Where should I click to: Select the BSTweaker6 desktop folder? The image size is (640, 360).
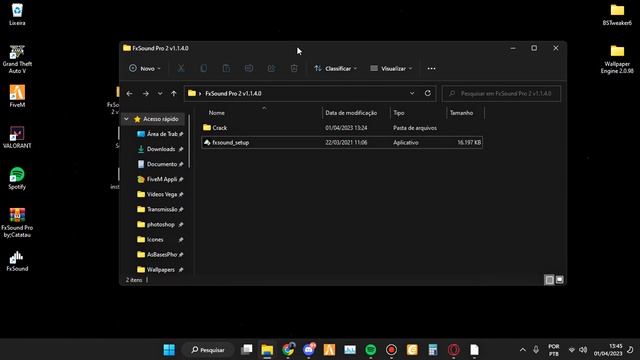(617, 15)
